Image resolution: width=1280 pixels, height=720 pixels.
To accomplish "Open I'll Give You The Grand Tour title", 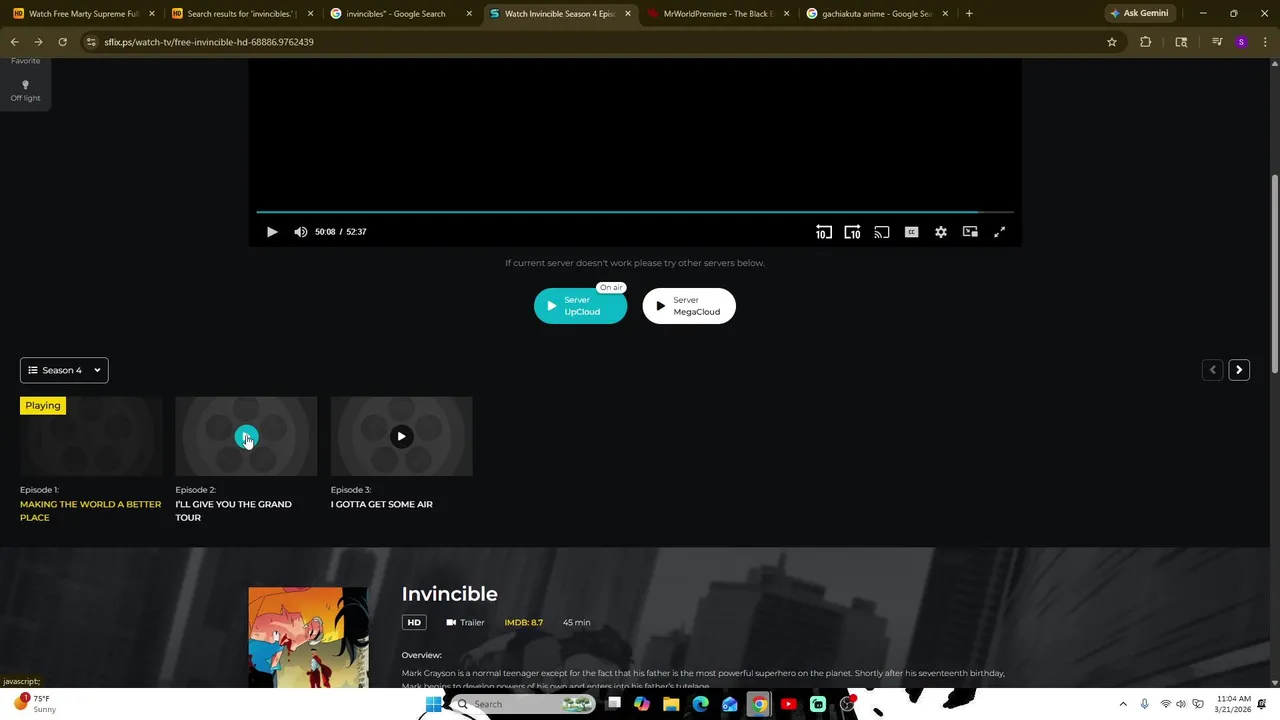I will (233, 511).
